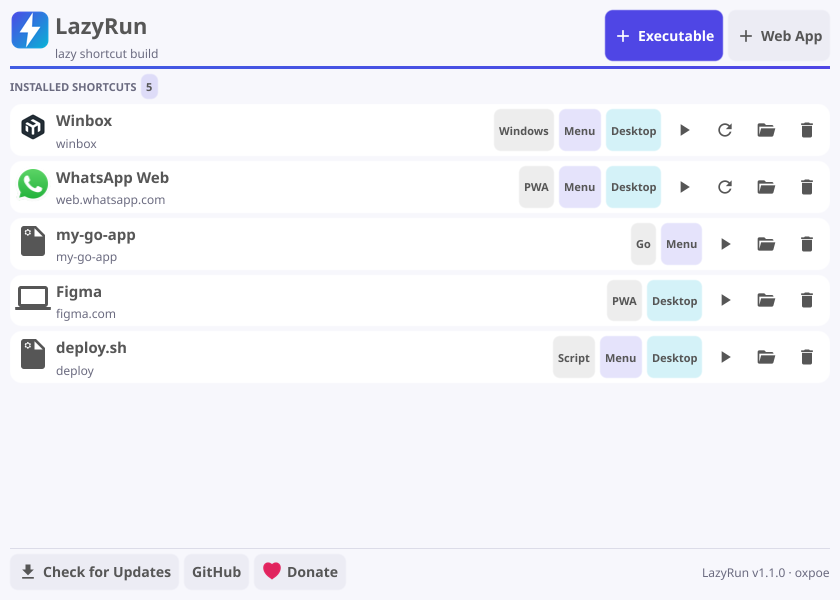Delete the my-go-app shortcut
Viewport: 840px width, 600px height.
[x=807, y=244]
